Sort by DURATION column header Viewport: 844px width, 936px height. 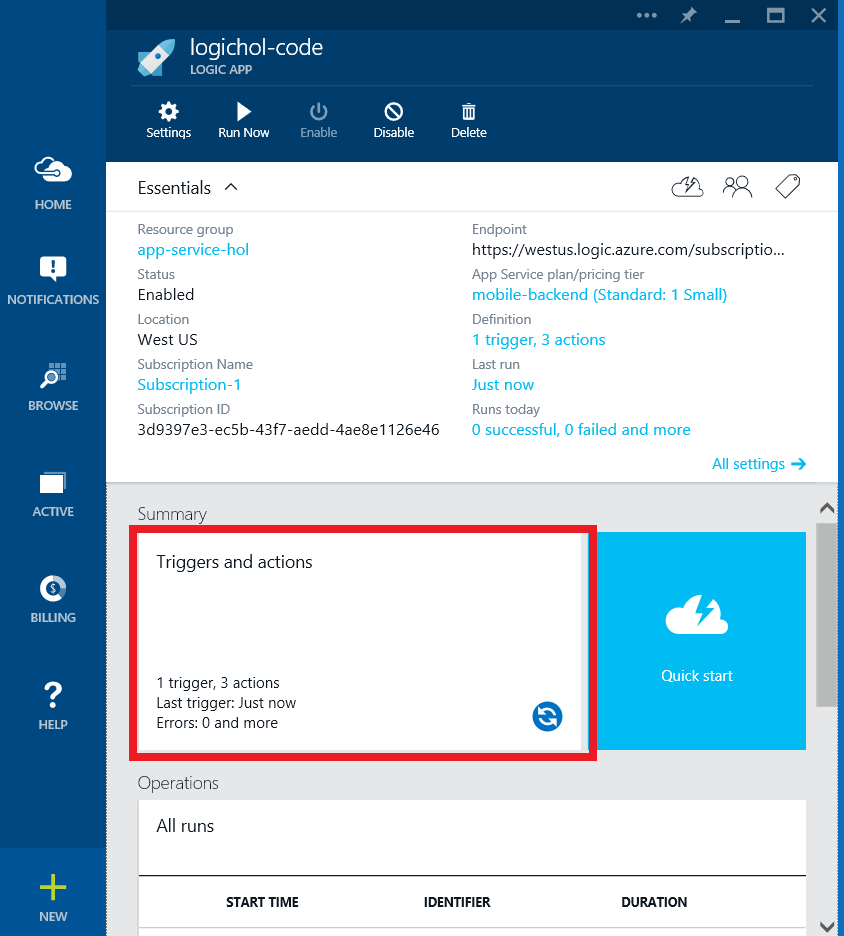pos(654,902)
